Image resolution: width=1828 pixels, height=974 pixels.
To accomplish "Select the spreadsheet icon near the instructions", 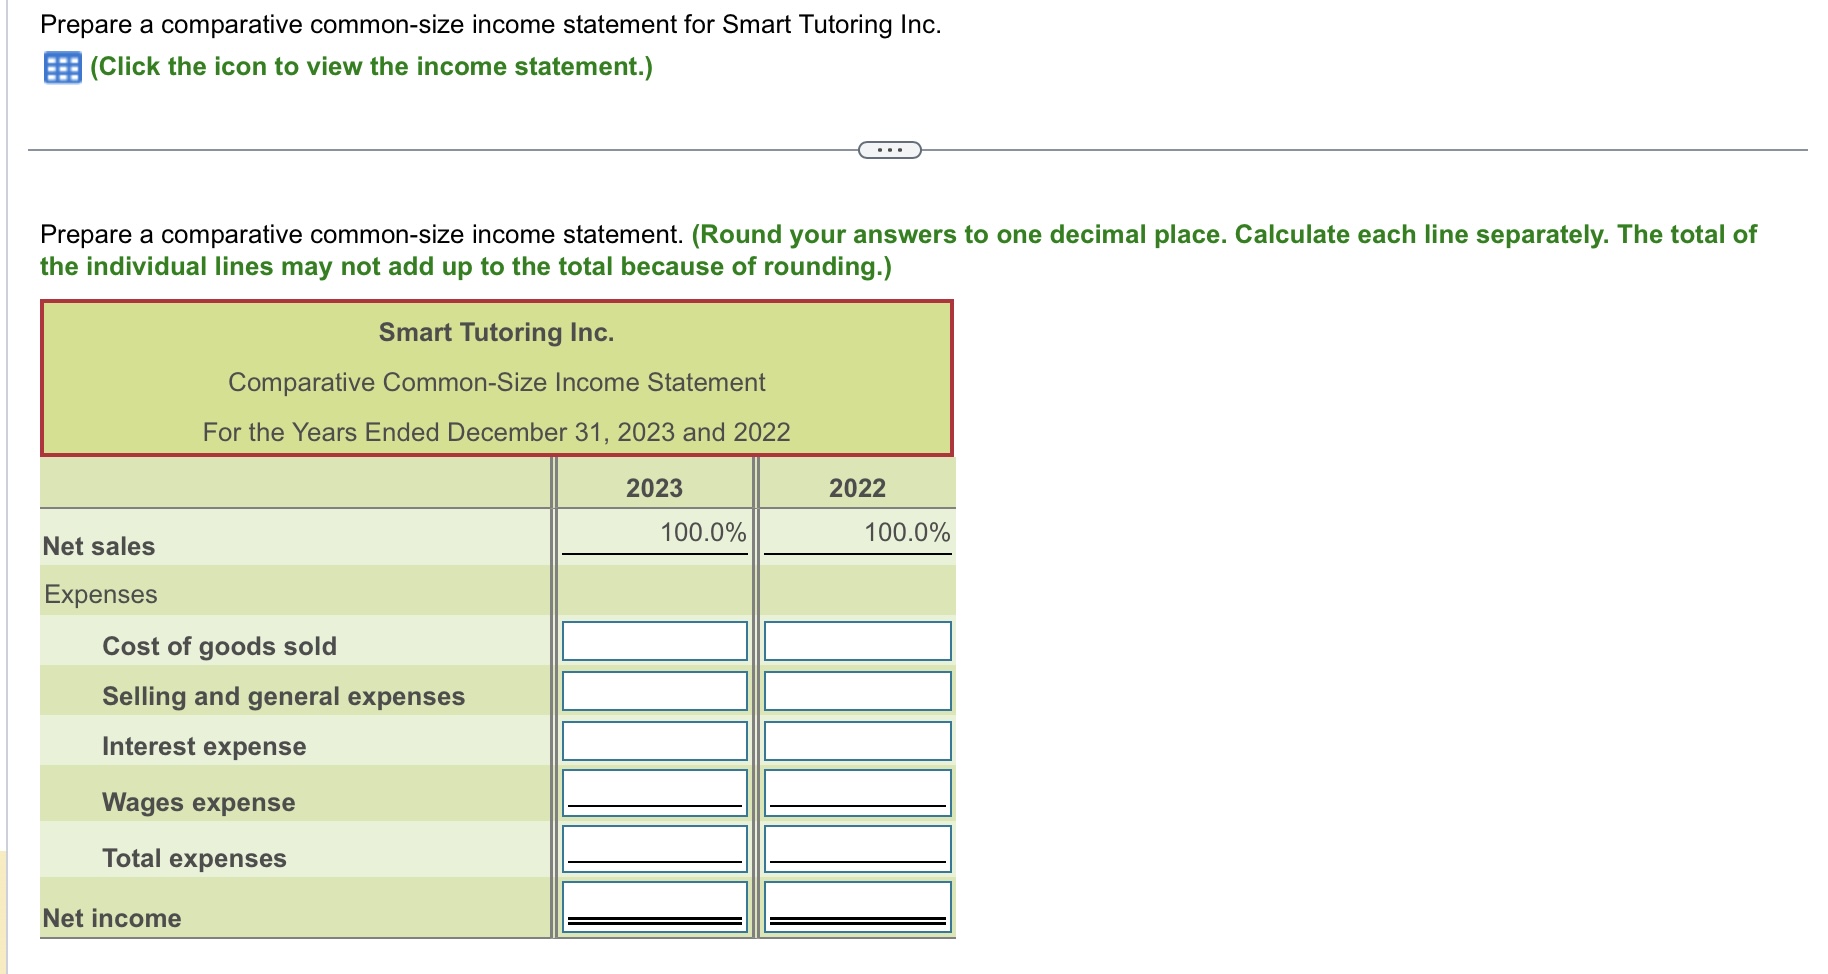I will (x=60, y=67).
